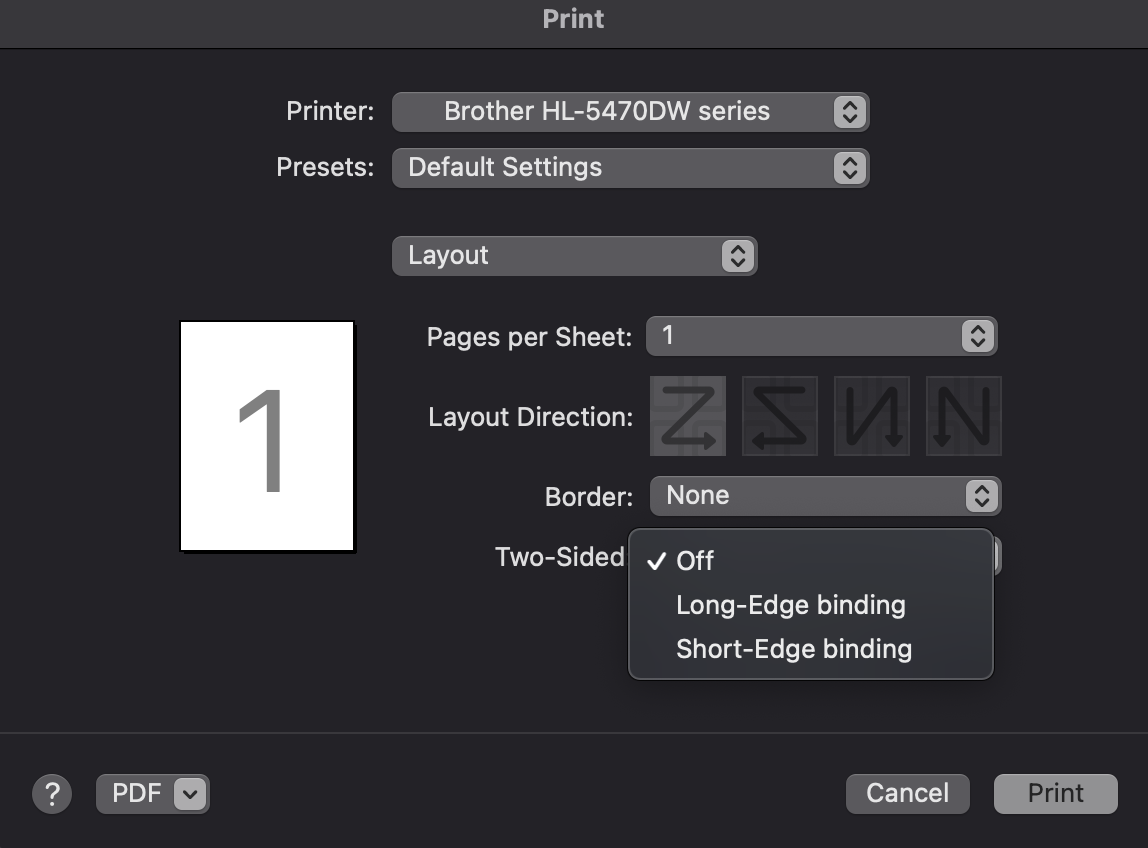The height and width of the screenshot is (848, 1148).
Task: Click the Cancel button
Action: click(907, 794)
